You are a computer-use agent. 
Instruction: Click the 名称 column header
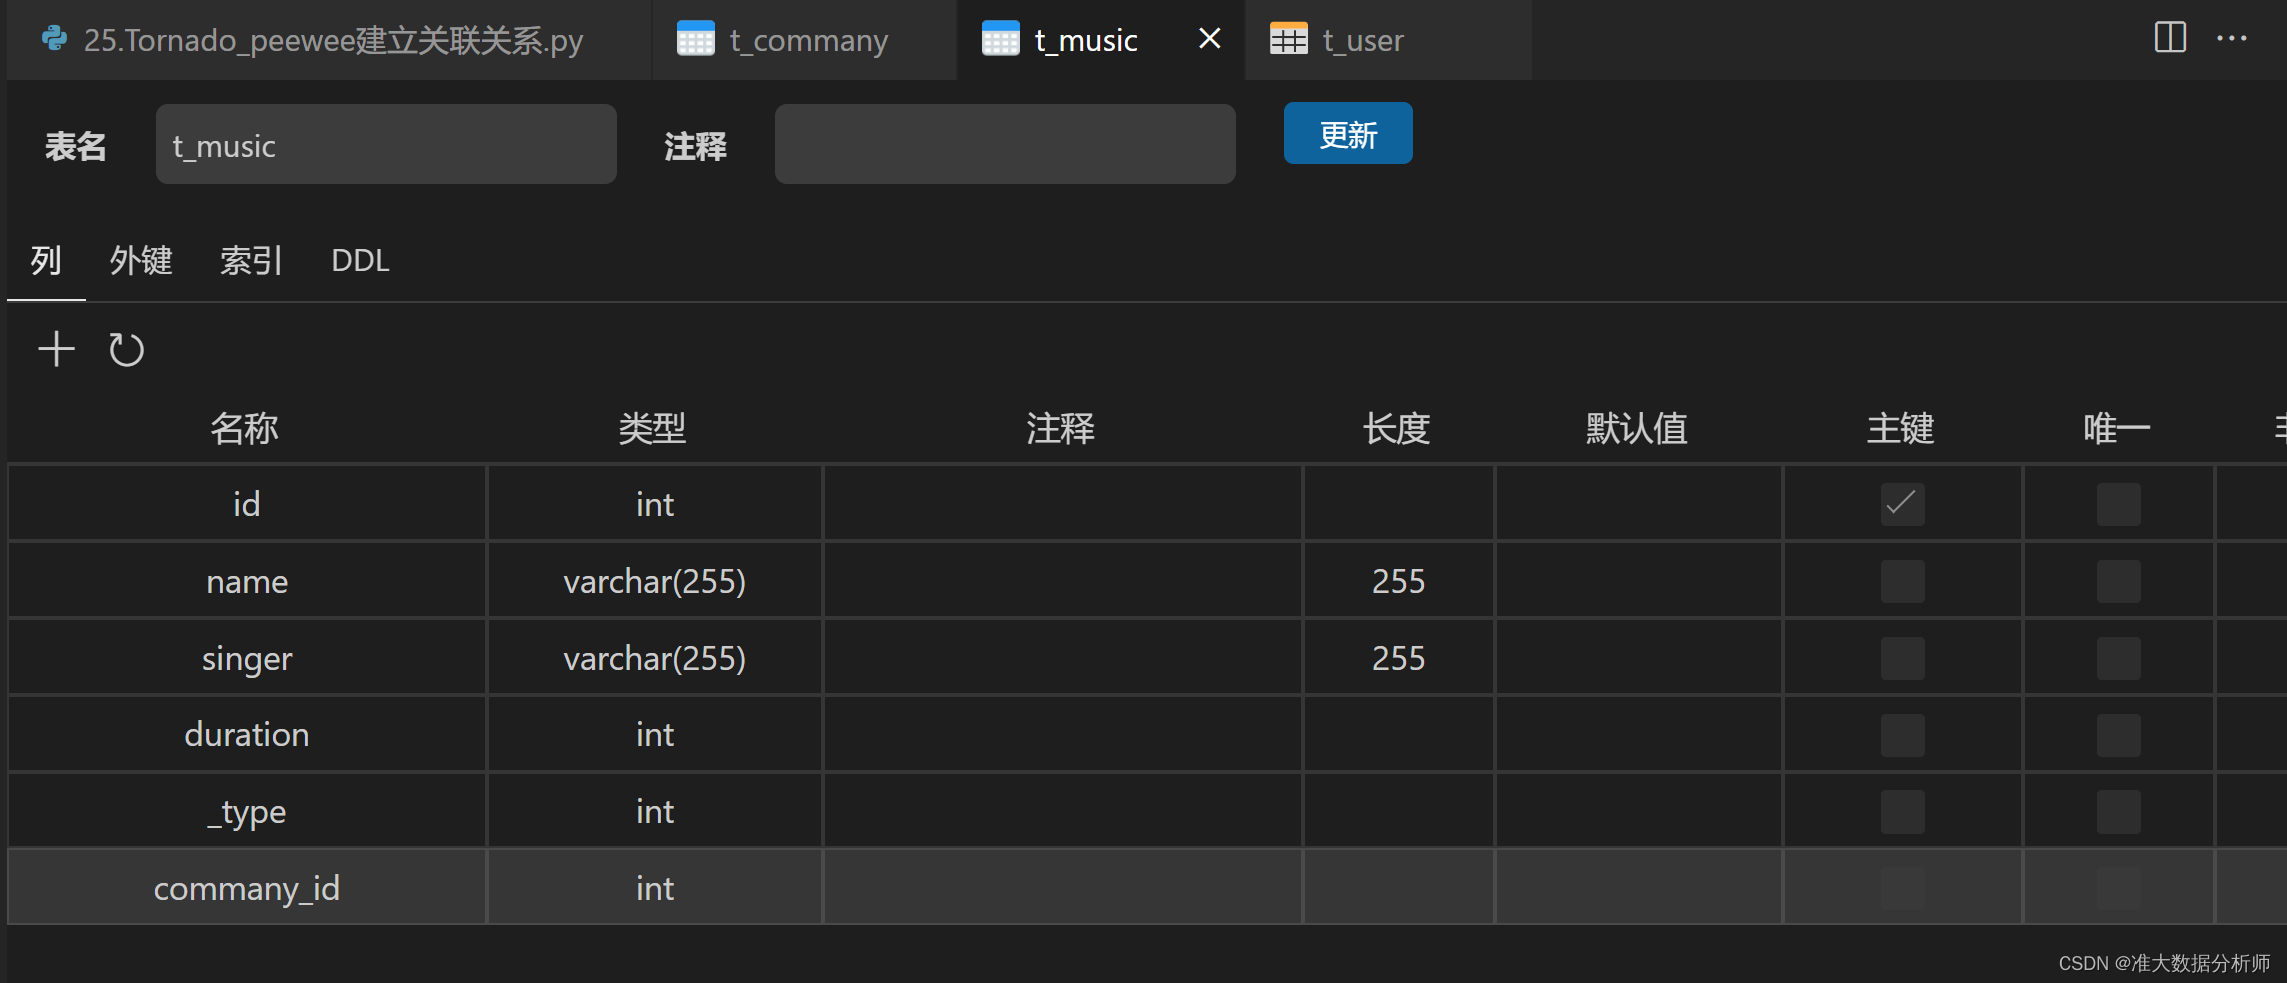pyautogui.click(x=245, y=429)
